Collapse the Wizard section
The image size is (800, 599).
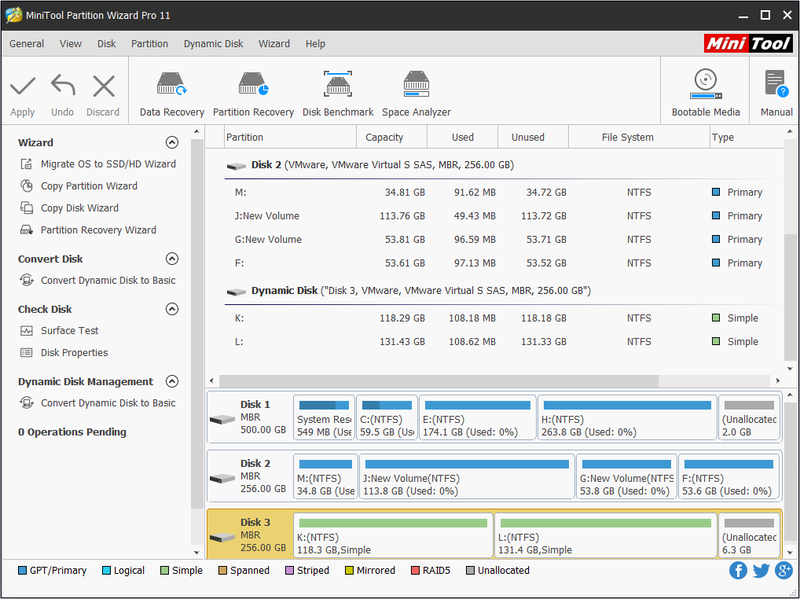tap(172, 142)
